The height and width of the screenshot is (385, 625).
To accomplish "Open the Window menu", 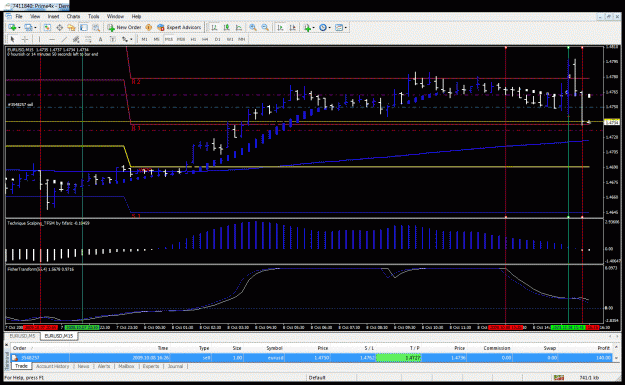I will 115,16.
